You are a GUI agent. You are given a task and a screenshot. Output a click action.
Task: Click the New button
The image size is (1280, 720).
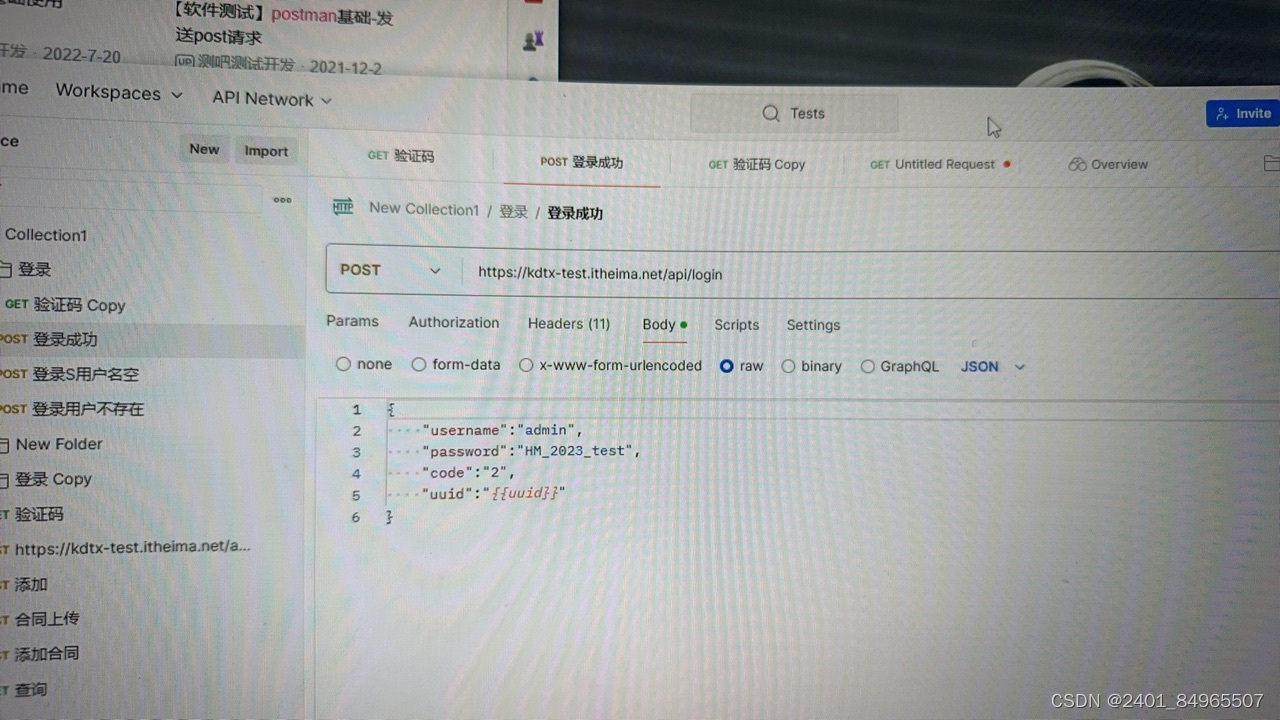(204, 149)
